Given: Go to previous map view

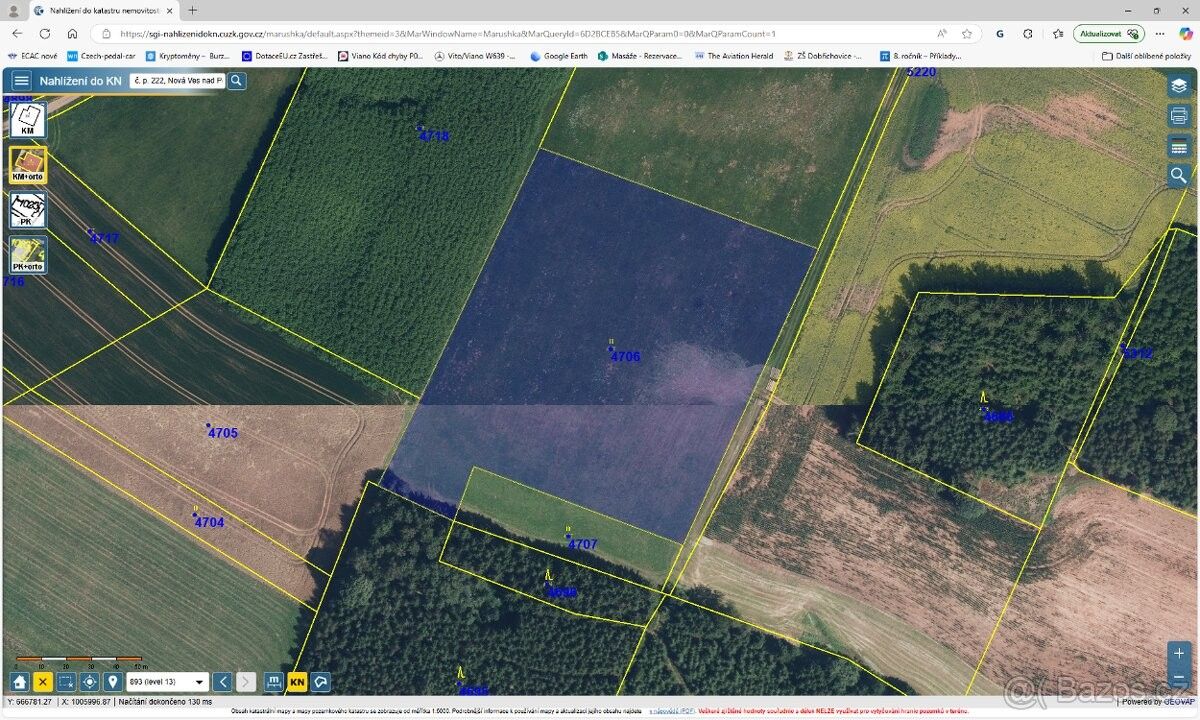Looking at the screenshot, I should tap(223, 682).
